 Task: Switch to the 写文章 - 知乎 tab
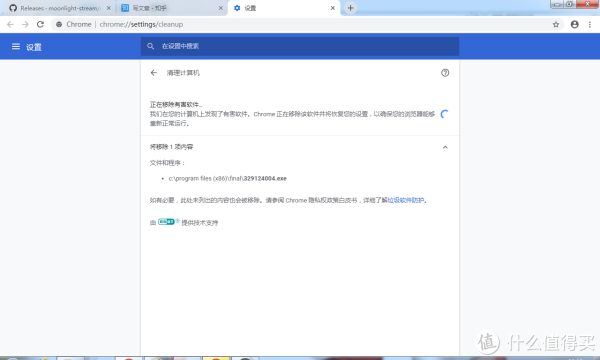point(171,8)
